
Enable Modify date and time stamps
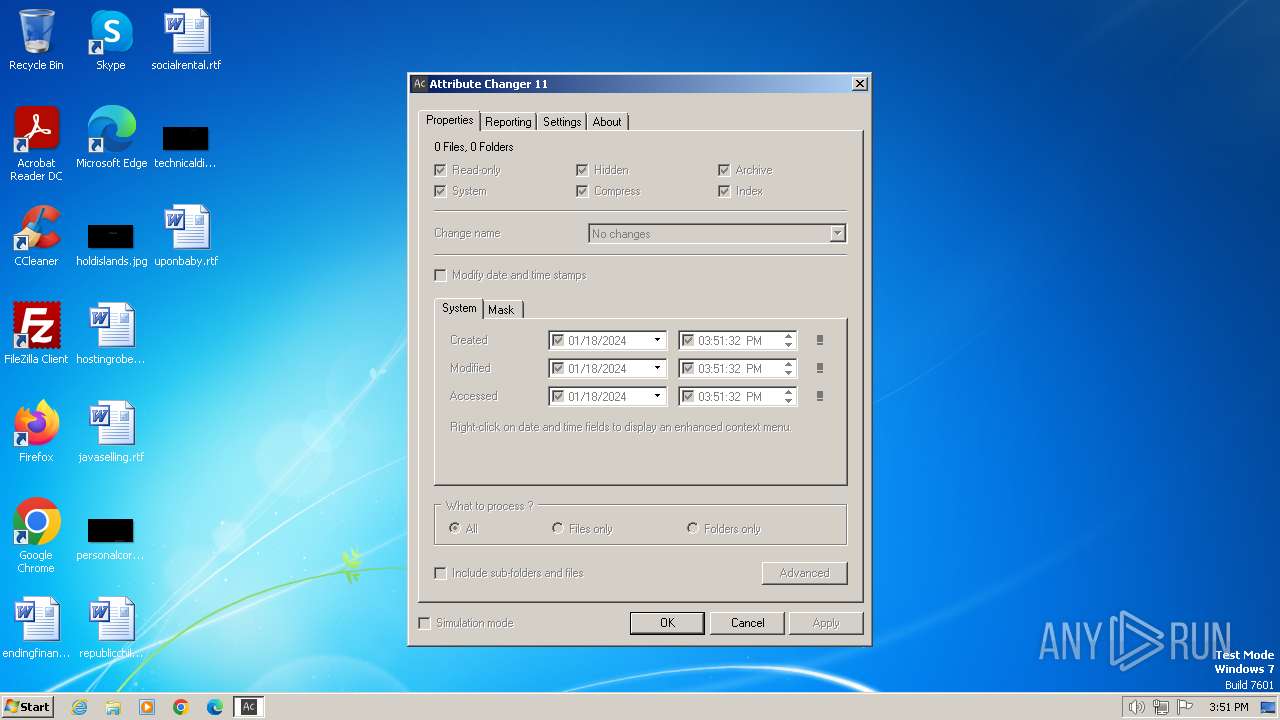click(x=440, y=275)
